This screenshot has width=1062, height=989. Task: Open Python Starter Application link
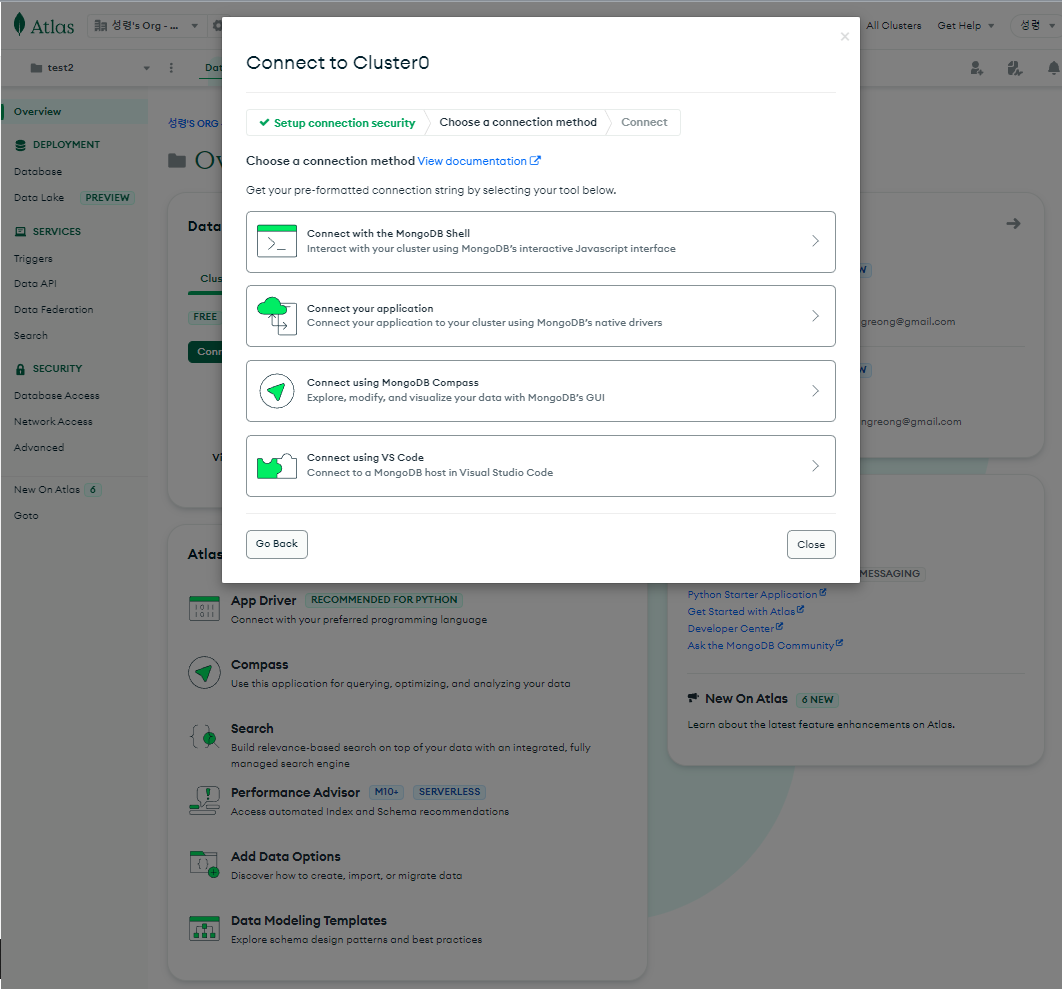click(757, 594)
